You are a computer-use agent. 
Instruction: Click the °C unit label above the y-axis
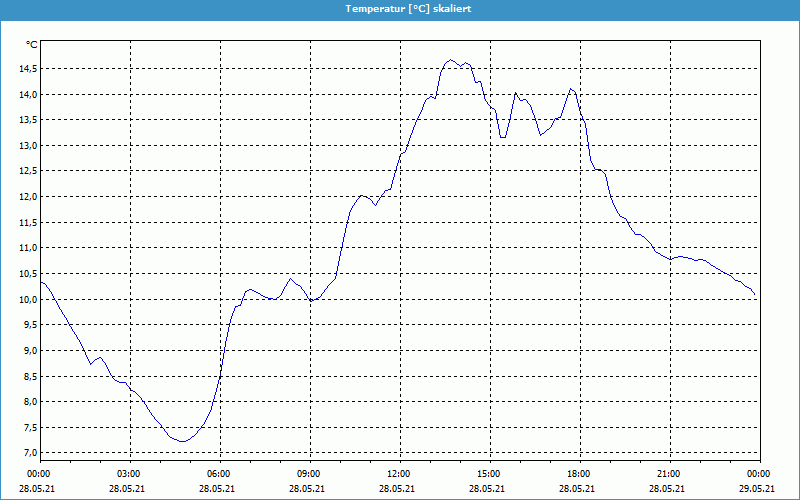click(x=32, y=44)
